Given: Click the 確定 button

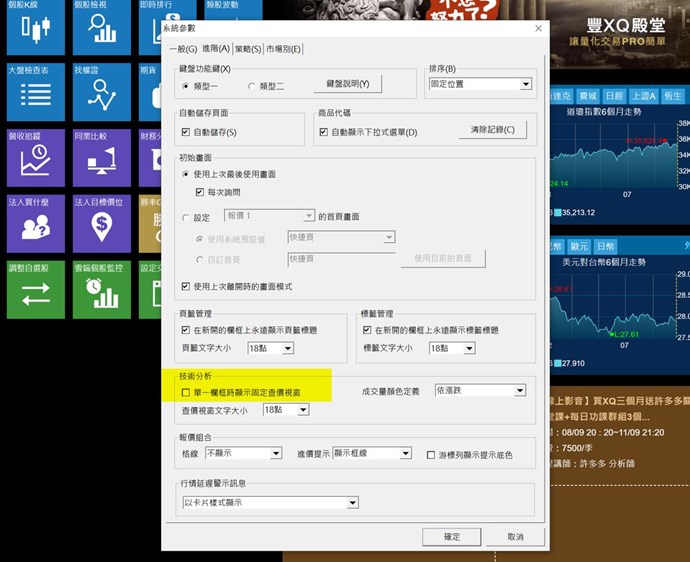Looking at the screenshot, I should coord(451,537).
